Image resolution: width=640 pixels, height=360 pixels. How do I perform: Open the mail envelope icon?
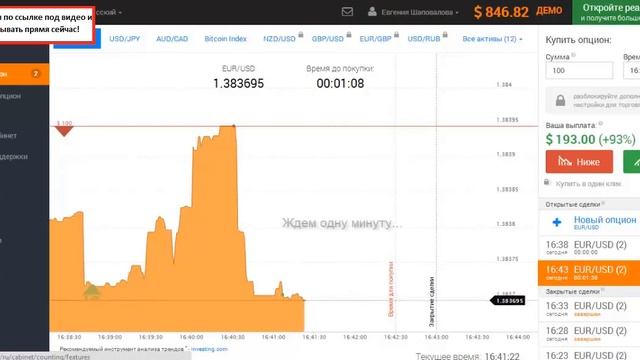click(347, 12)
